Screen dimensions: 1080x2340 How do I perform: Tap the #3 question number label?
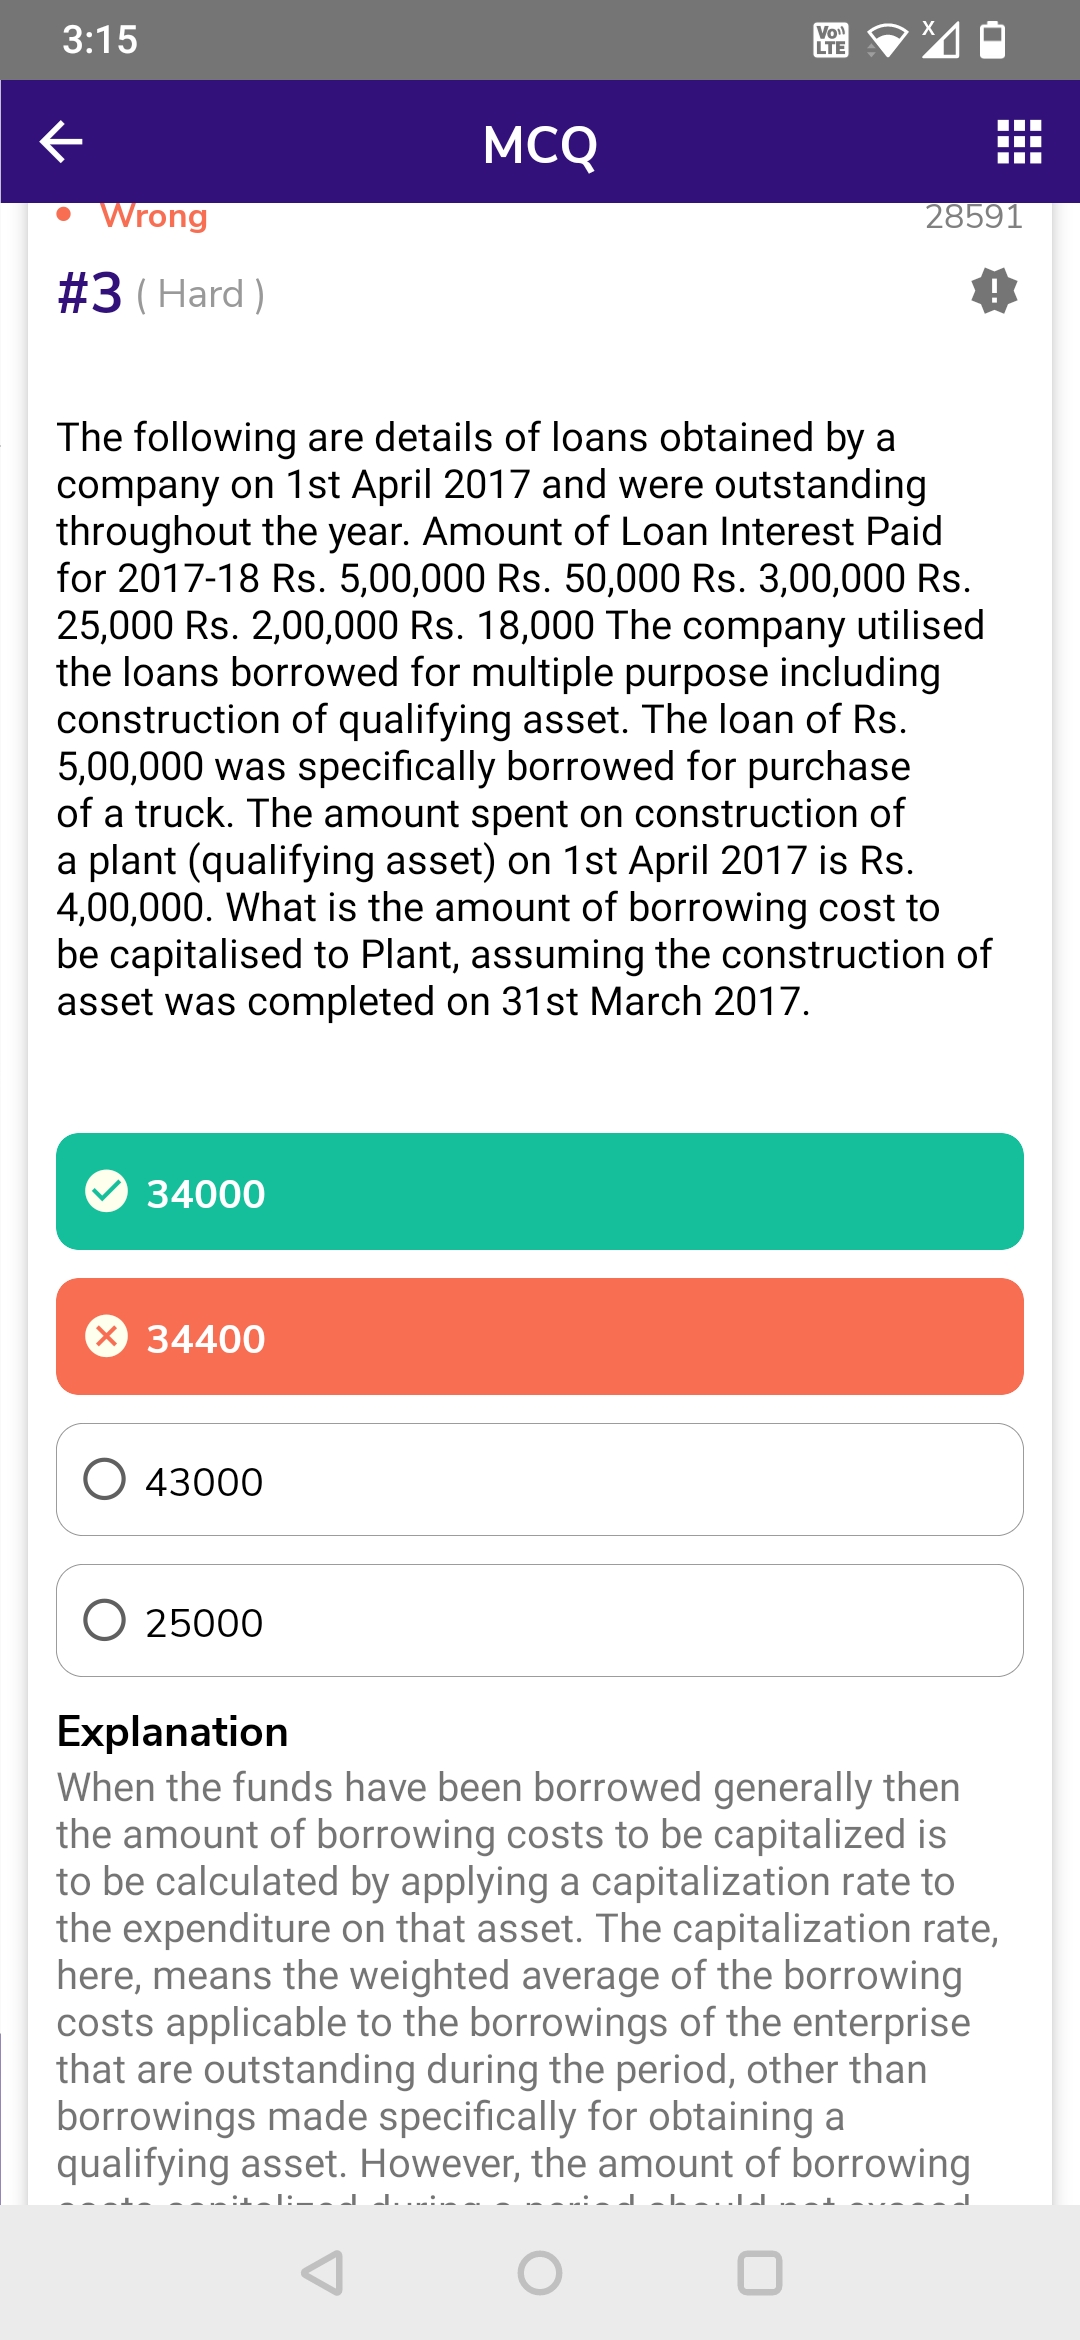click(90, 293)
